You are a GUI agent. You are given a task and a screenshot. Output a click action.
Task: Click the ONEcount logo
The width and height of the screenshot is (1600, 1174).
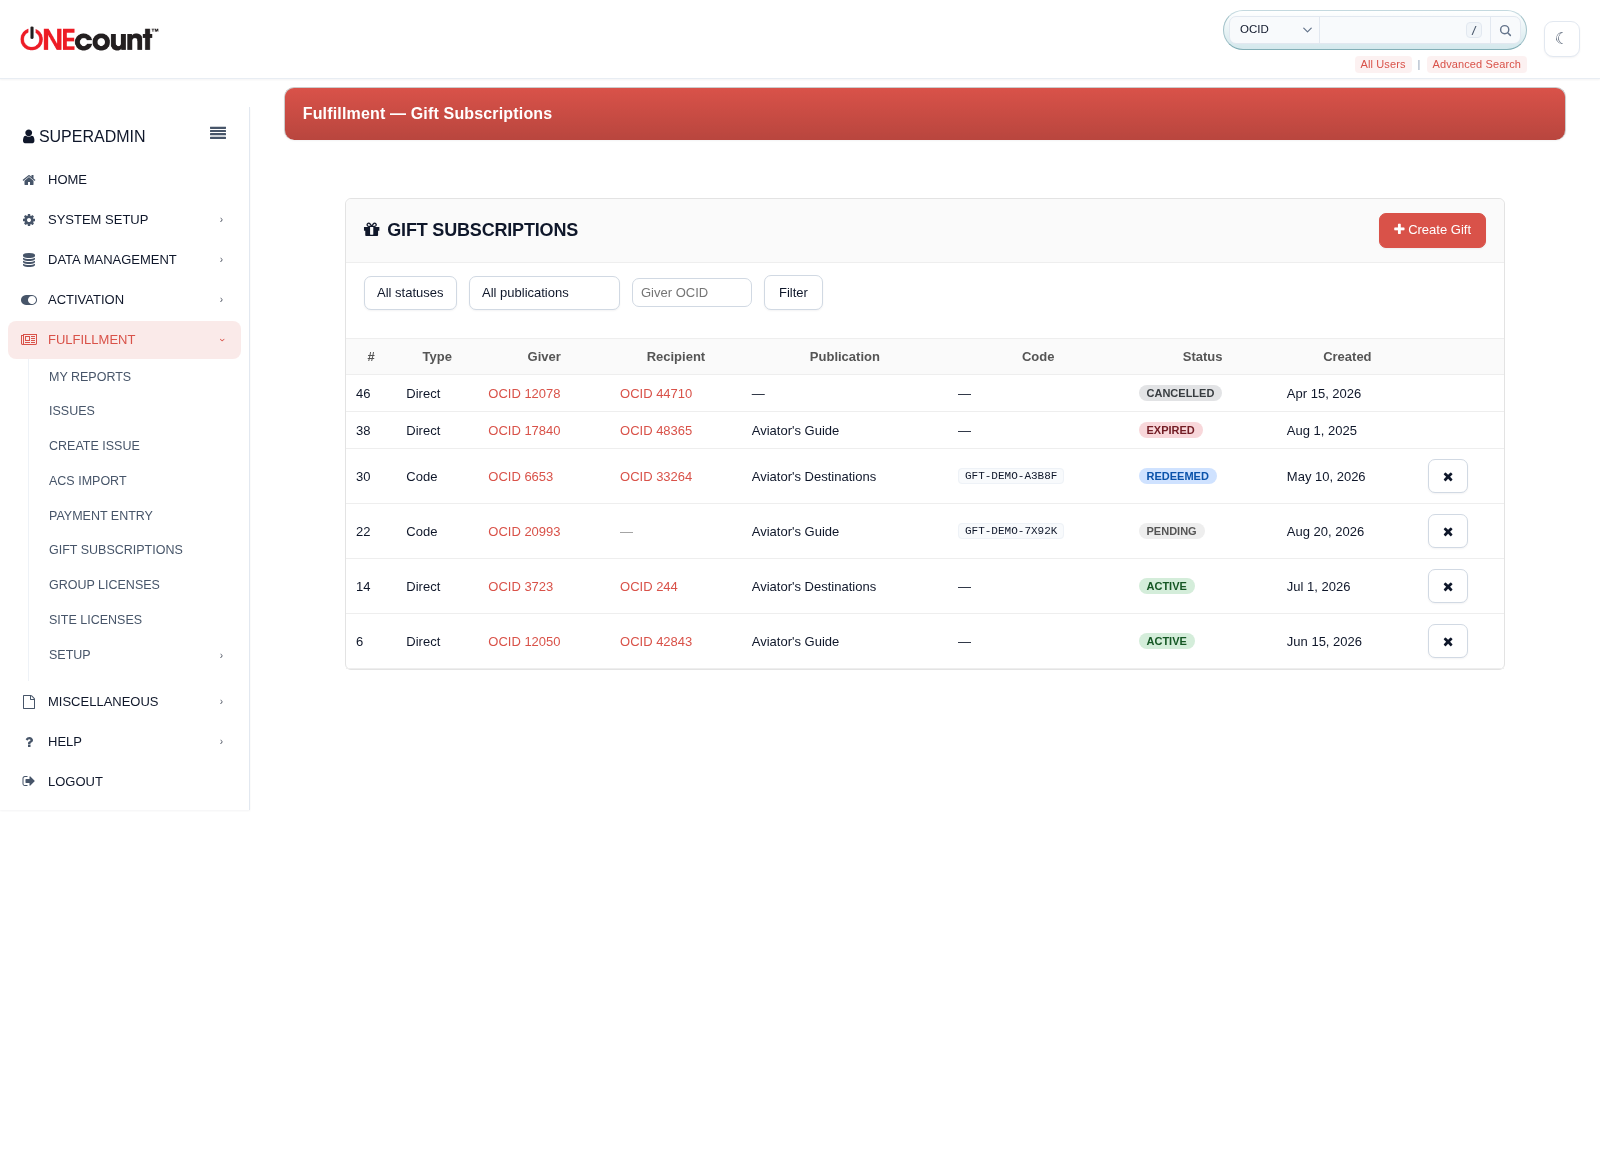point(89,39)
